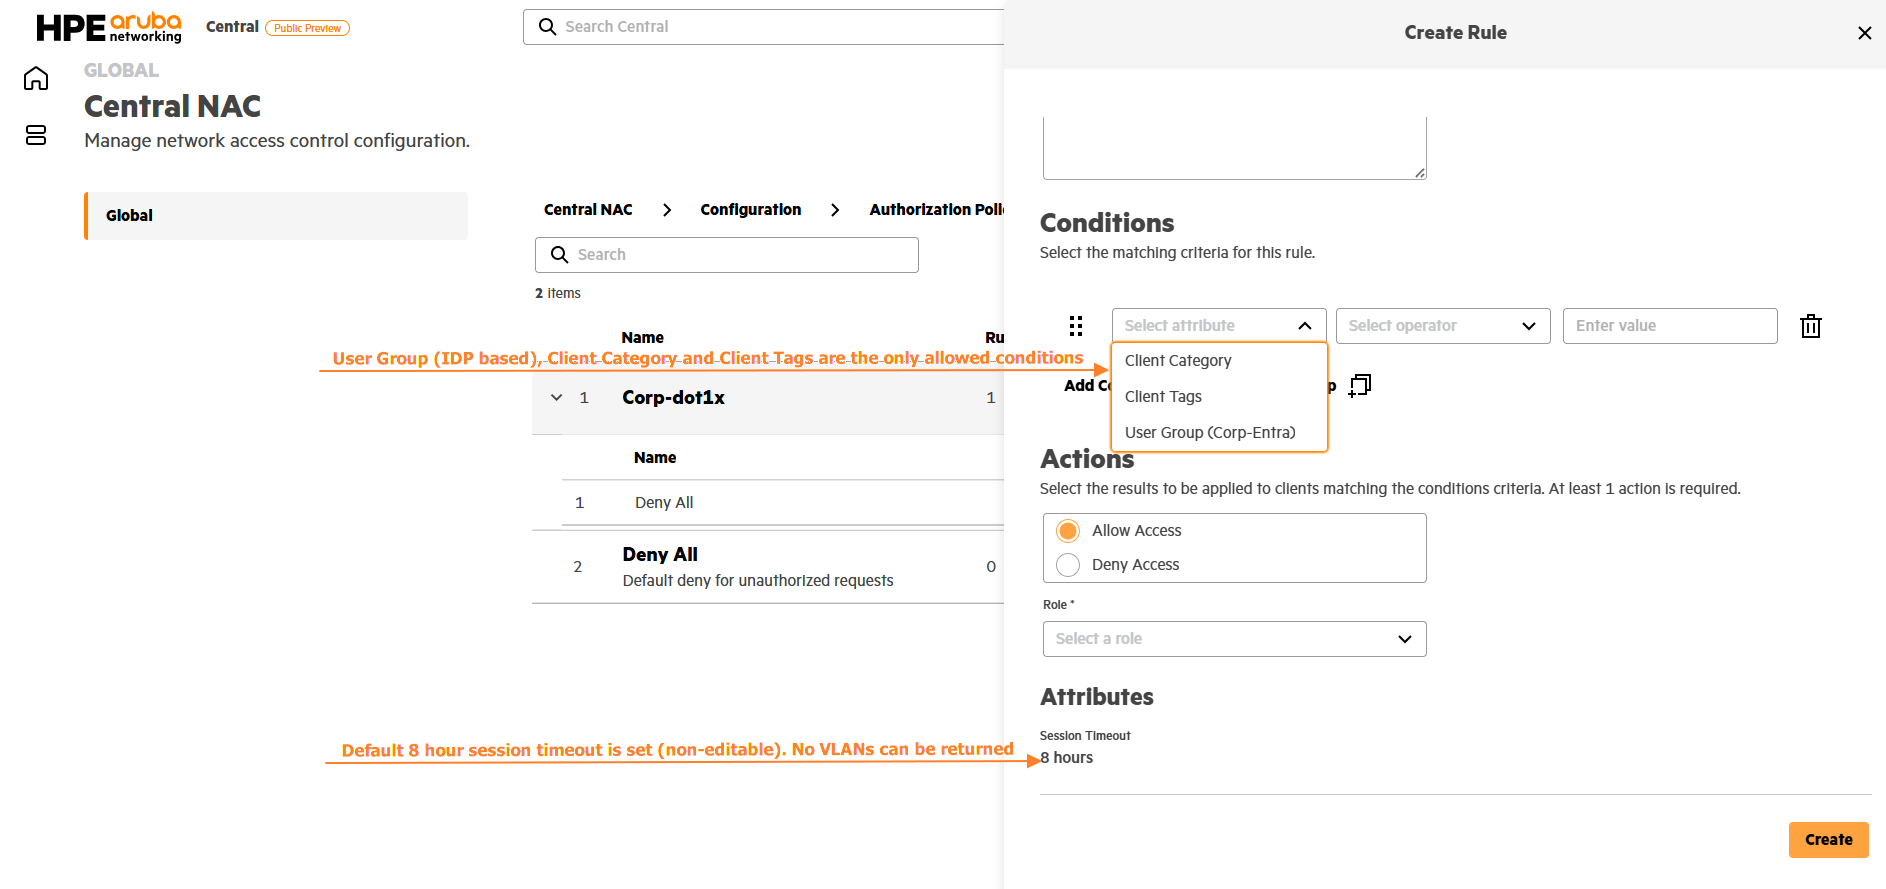Click the add condition group icon
1886x889 pixels.
[1360, 385]
